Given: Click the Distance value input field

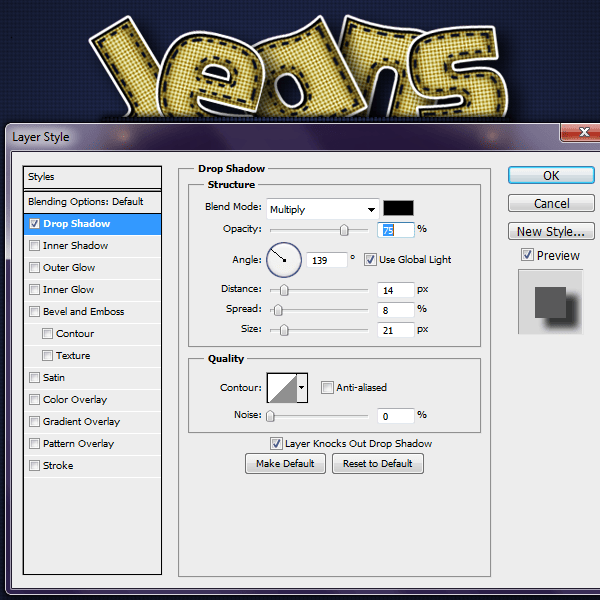Looking at the screenshot, I should coord(395,290).
